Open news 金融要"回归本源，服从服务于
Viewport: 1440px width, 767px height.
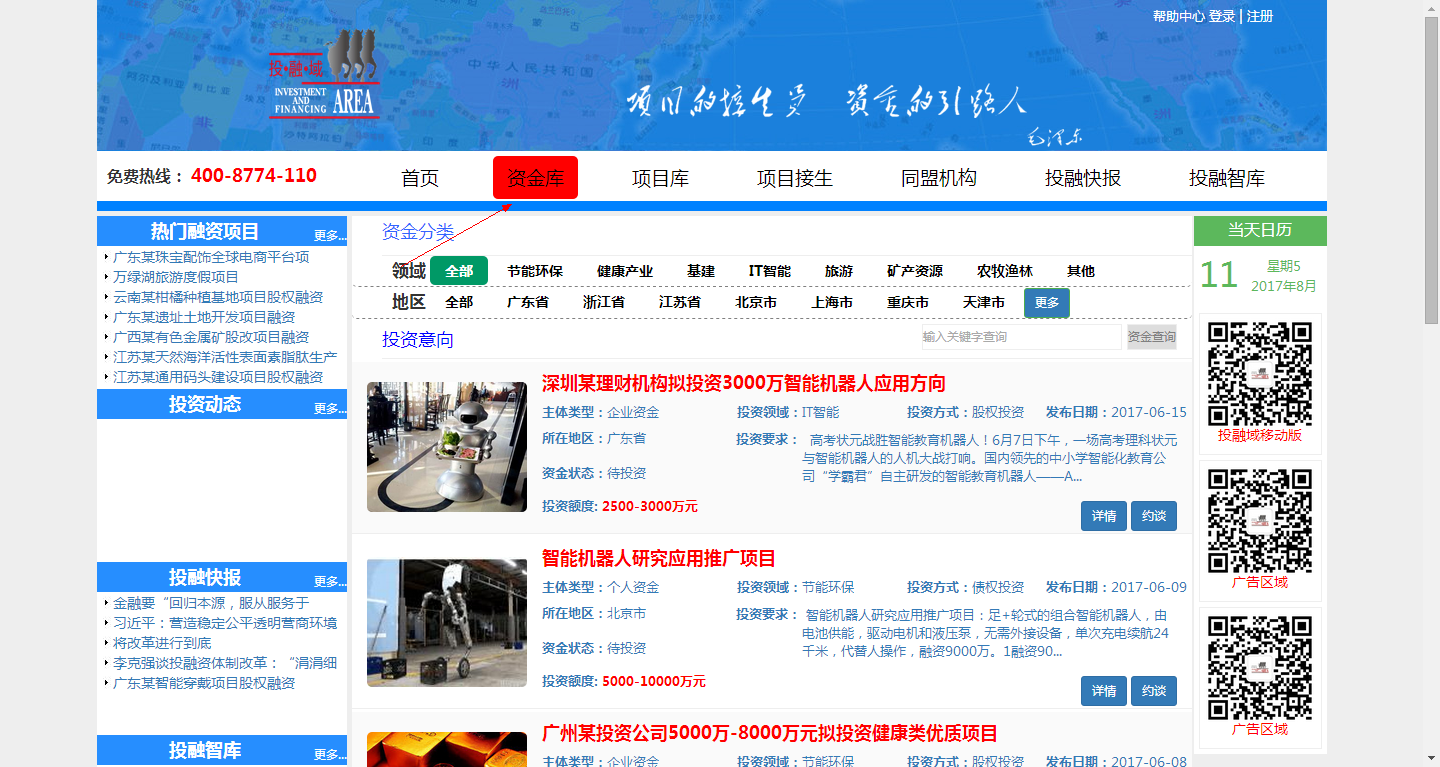pyautogui.click(x=211, y=603)
